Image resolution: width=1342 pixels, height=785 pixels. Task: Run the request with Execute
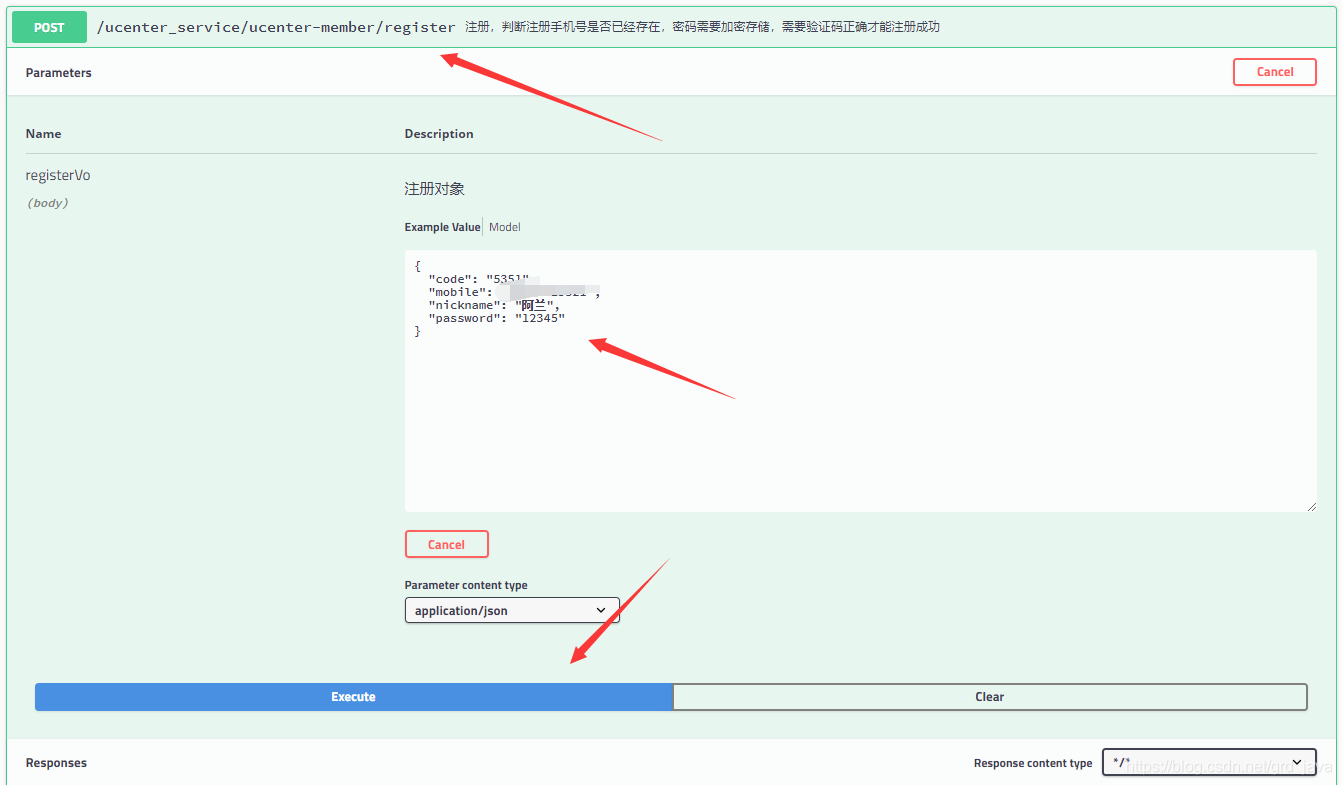[x=353, y=697]
